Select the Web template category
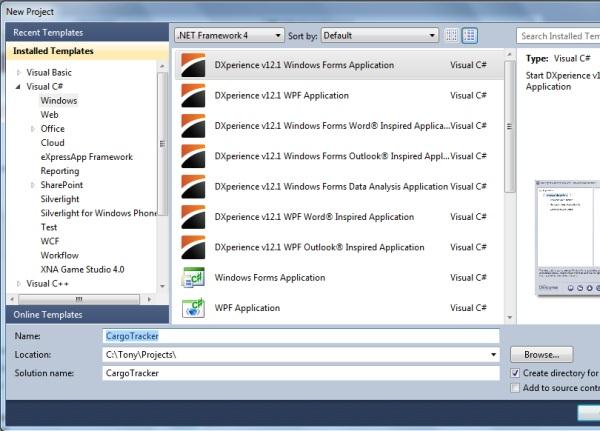The width and height of the screenshot is (600, 431). (49, 115)
